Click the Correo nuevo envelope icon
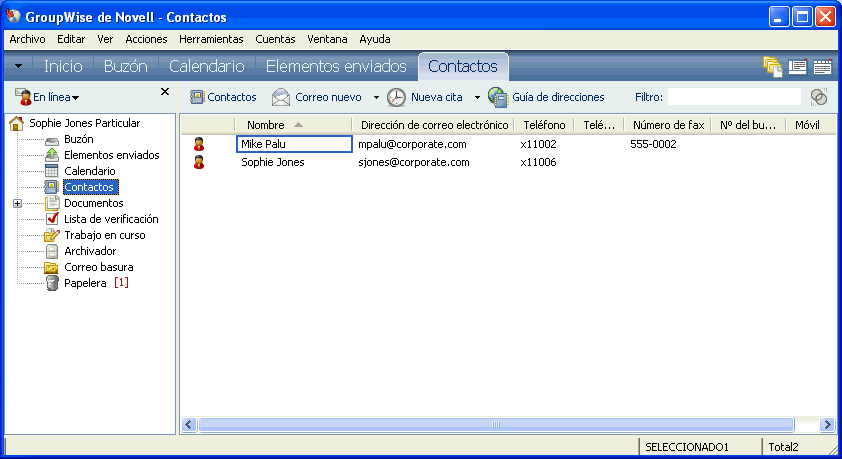The height and width of the screenshot is (459, 842). (281, 97)
